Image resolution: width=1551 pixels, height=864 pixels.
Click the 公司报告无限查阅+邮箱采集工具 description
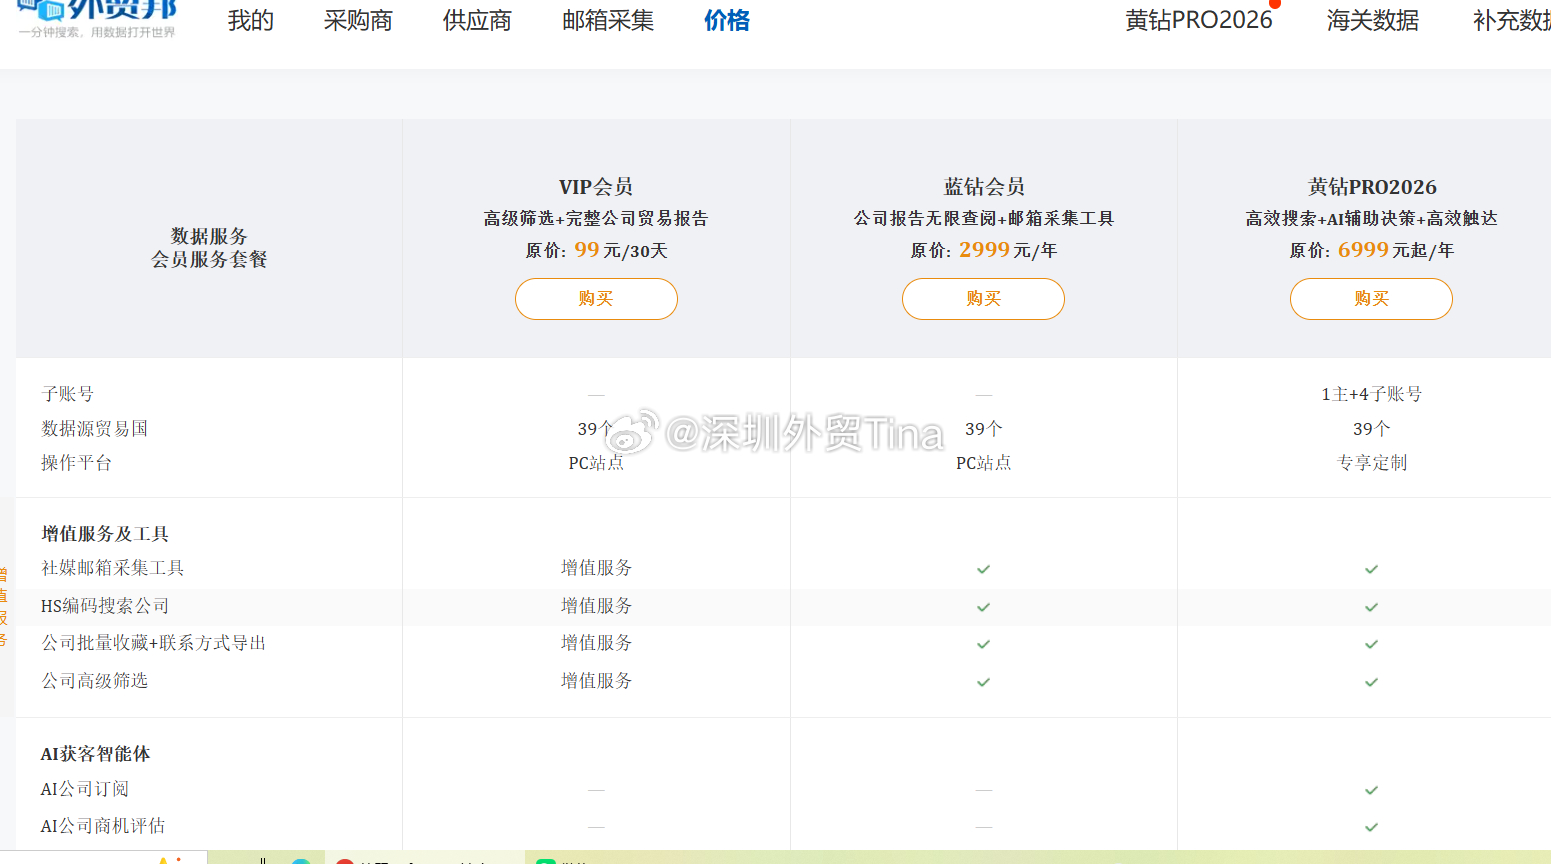[x=984, y=218]
